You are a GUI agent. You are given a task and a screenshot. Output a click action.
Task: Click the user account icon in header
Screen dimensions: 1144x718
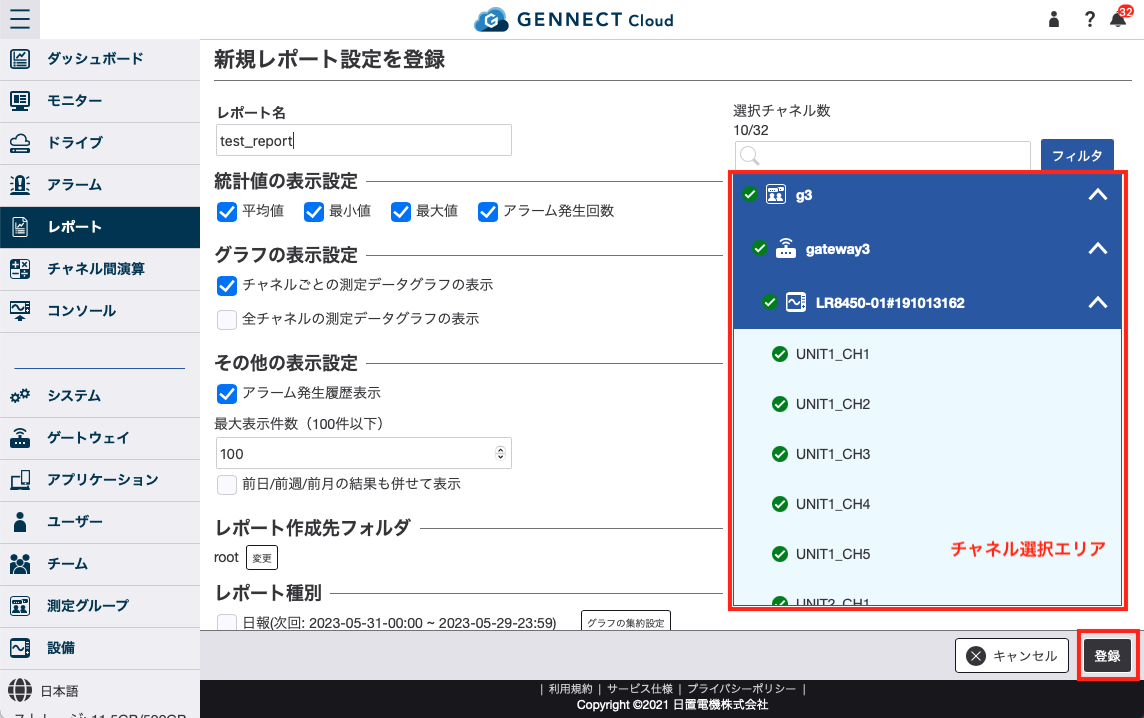[1053, 19]
